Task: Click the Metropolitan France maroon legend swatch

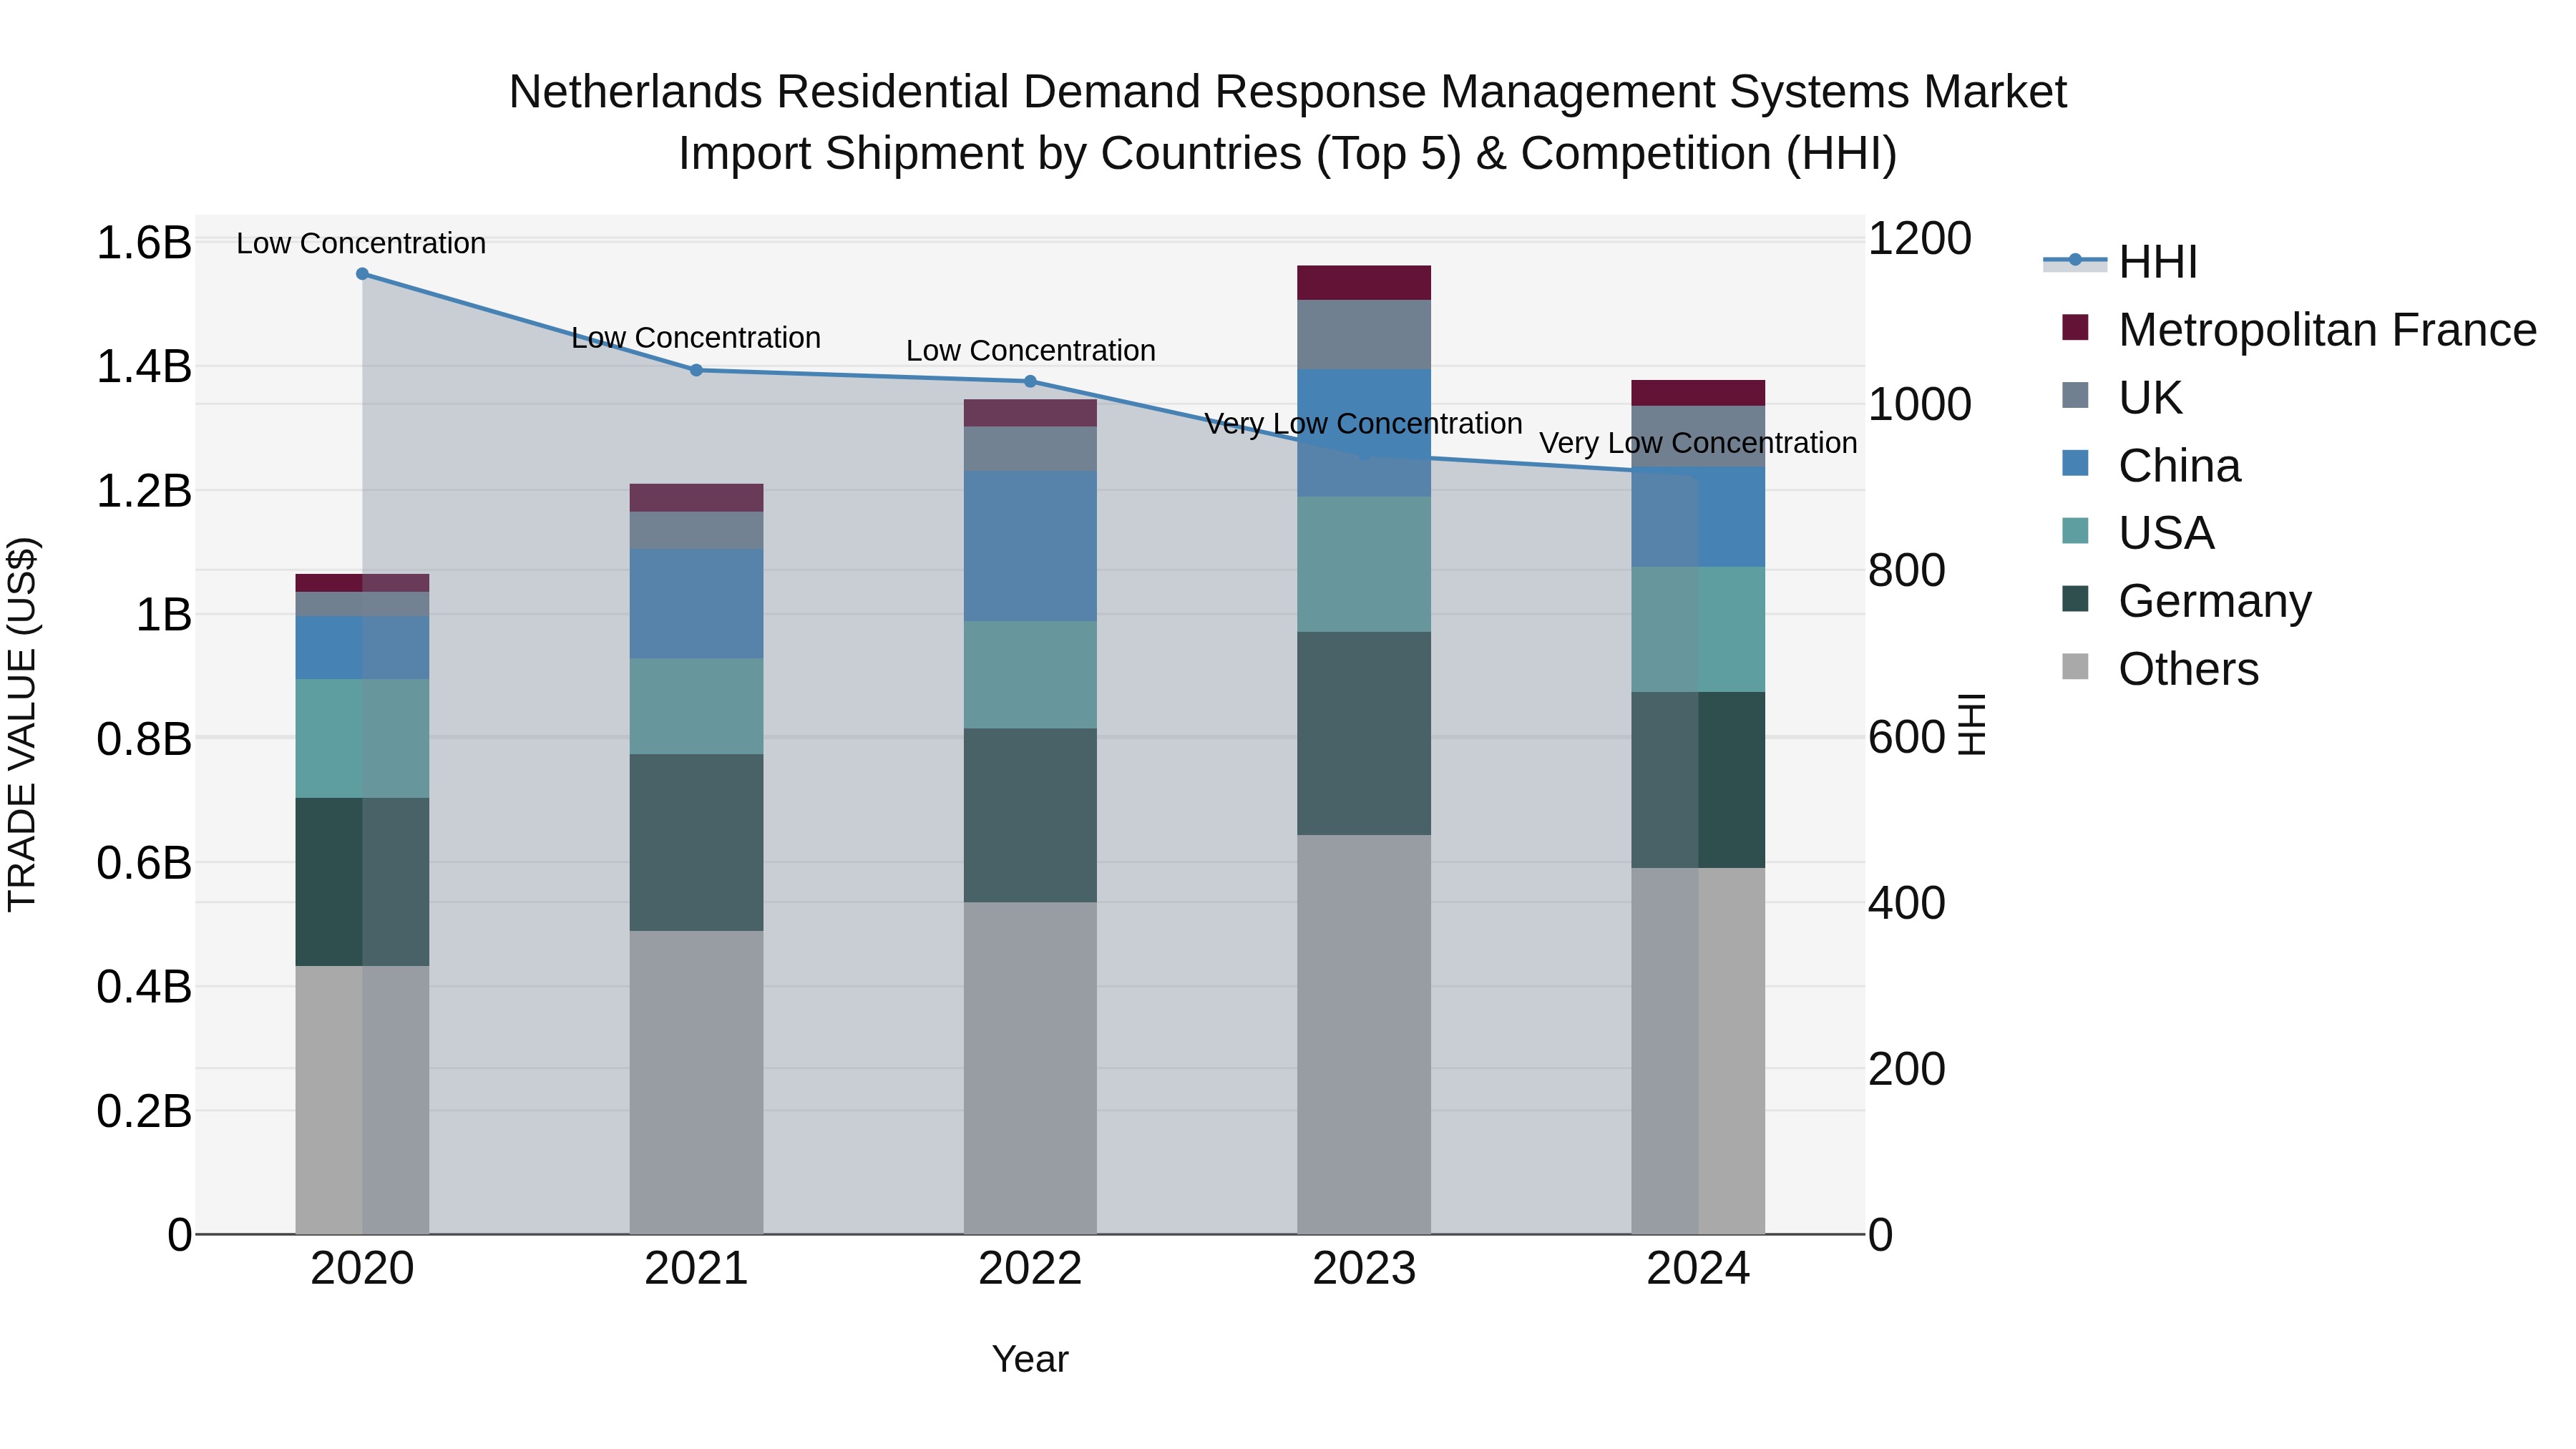Action: pos(2075,328)
